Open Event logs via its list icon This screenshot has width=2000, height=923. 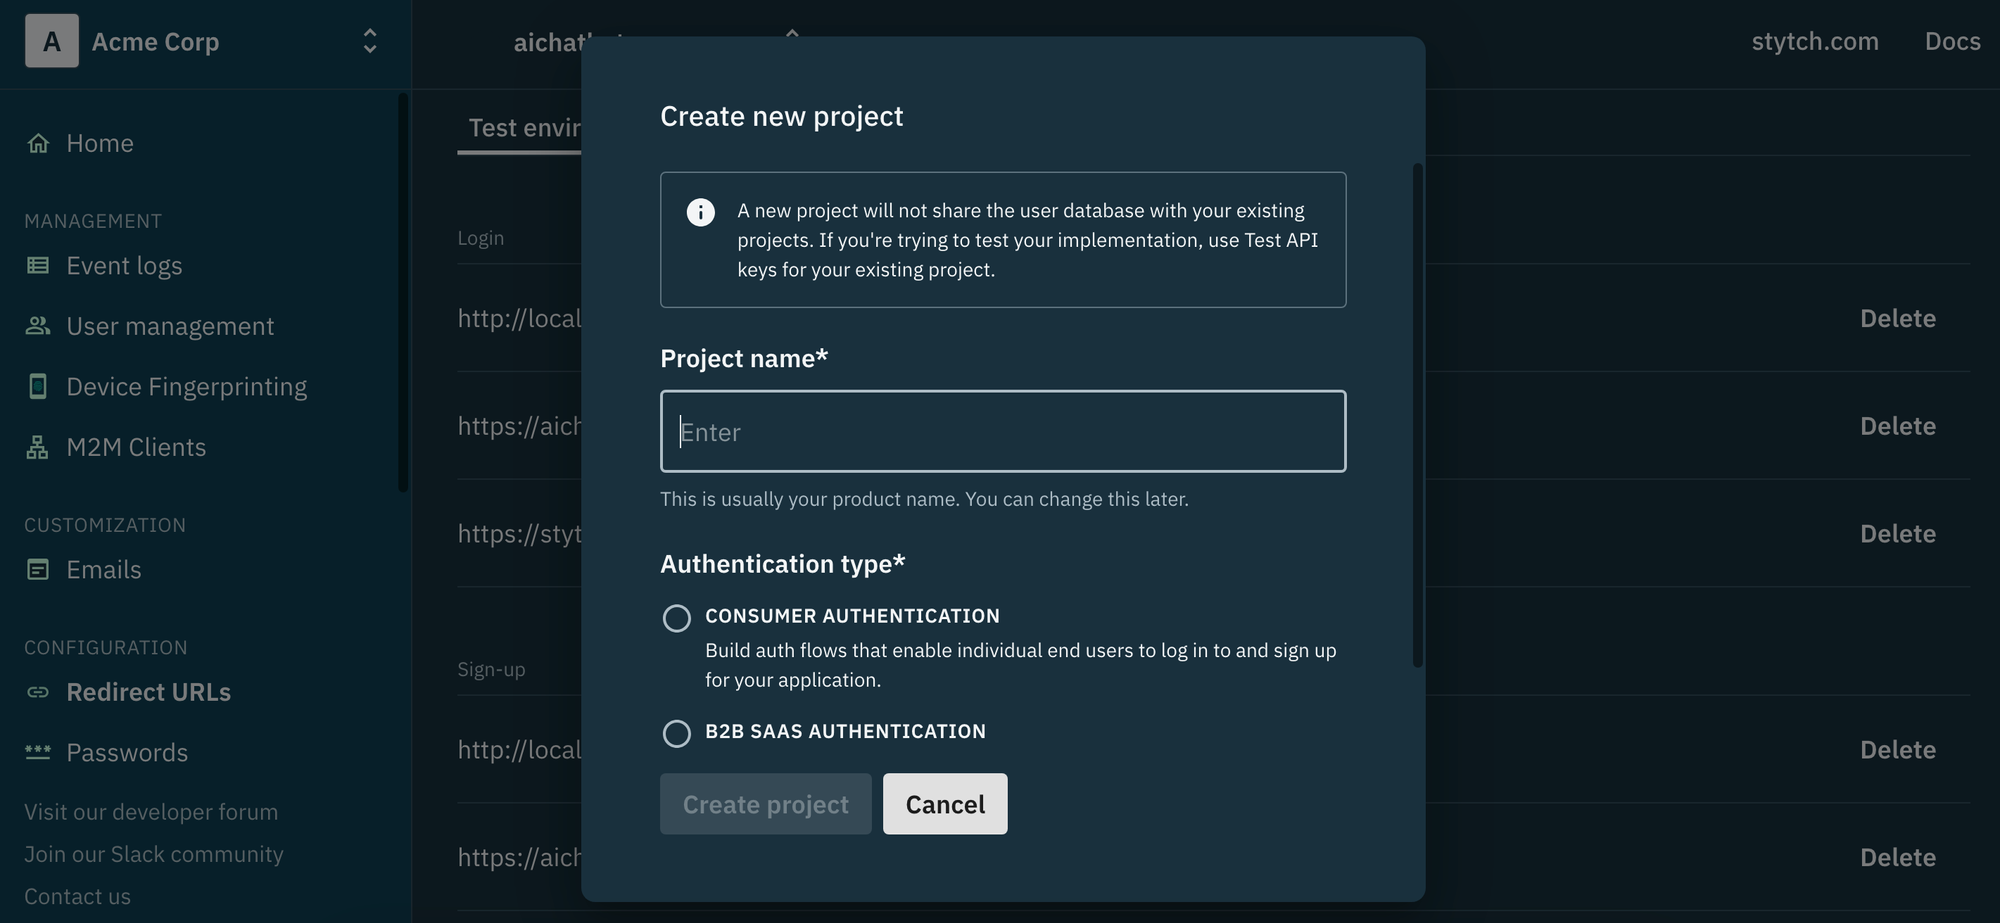tap(38, 265)
